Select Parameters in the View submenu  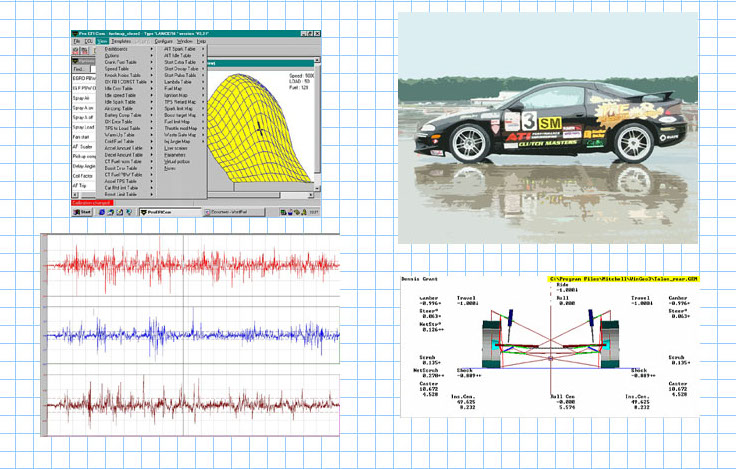pyautogui.click(x=177, y=154)
